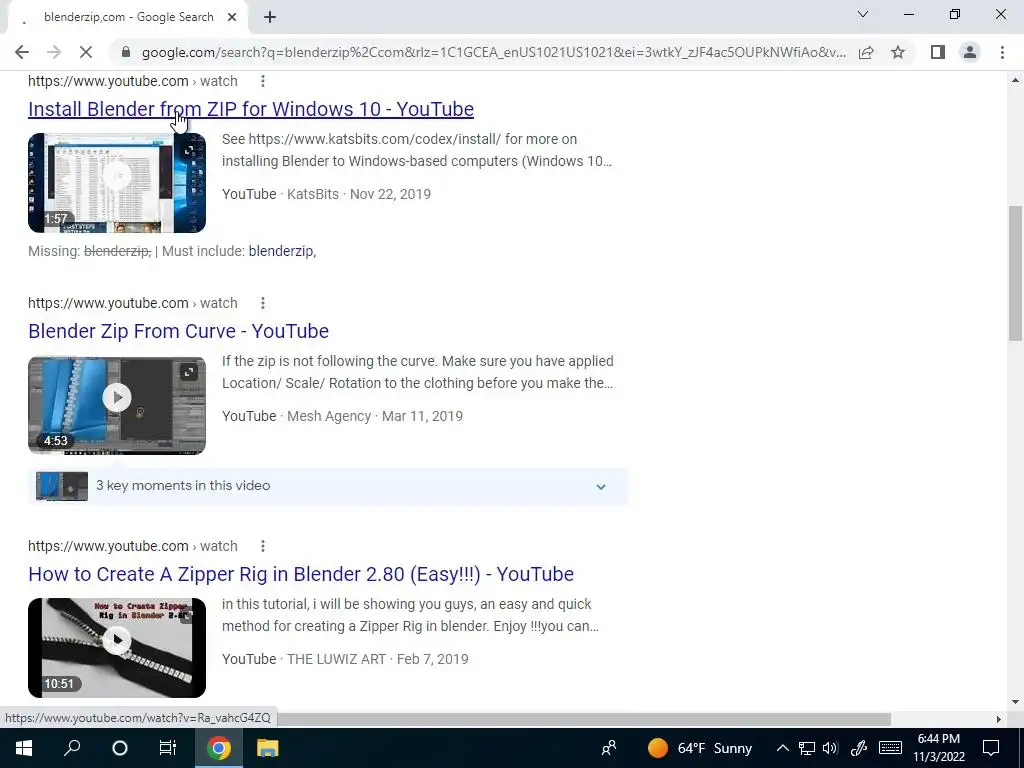
Task: Open the volume control in system tray
Action: coord(830,748)
